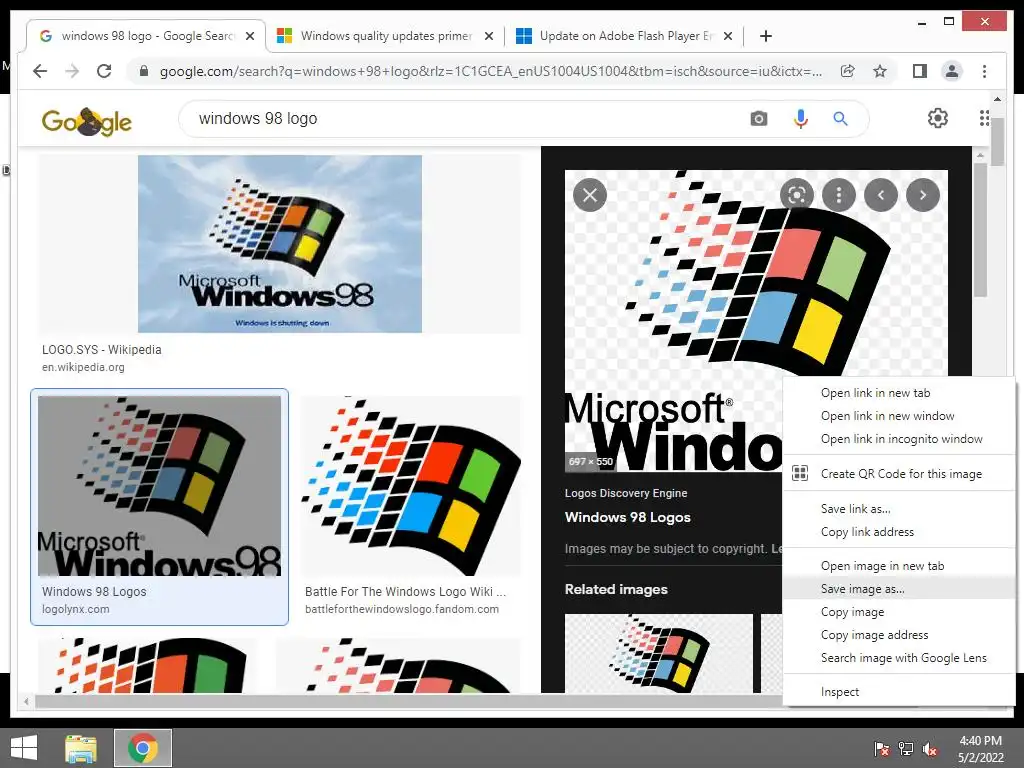The height and width of the screenshot is (768, 1024).
Task: Open the Battle For The Windows Logo Wiki link
Action: click(405, 592)
